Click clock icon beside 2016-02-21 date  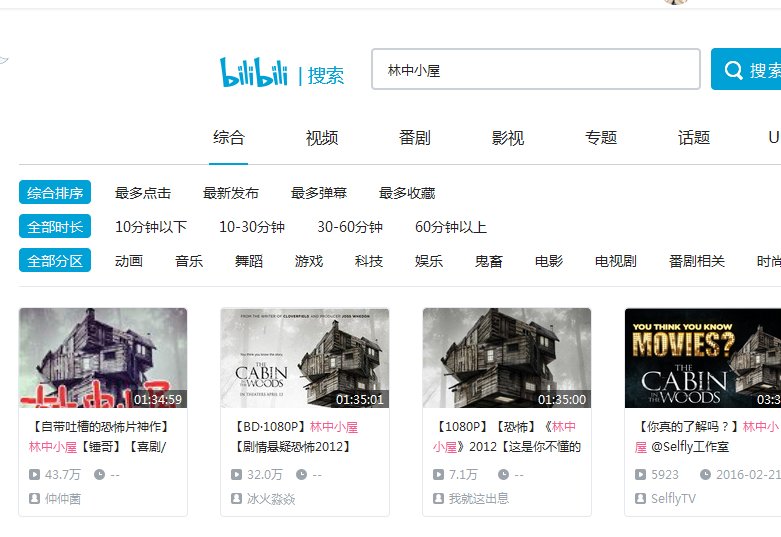pyautogui.click(x=705, y=474)
